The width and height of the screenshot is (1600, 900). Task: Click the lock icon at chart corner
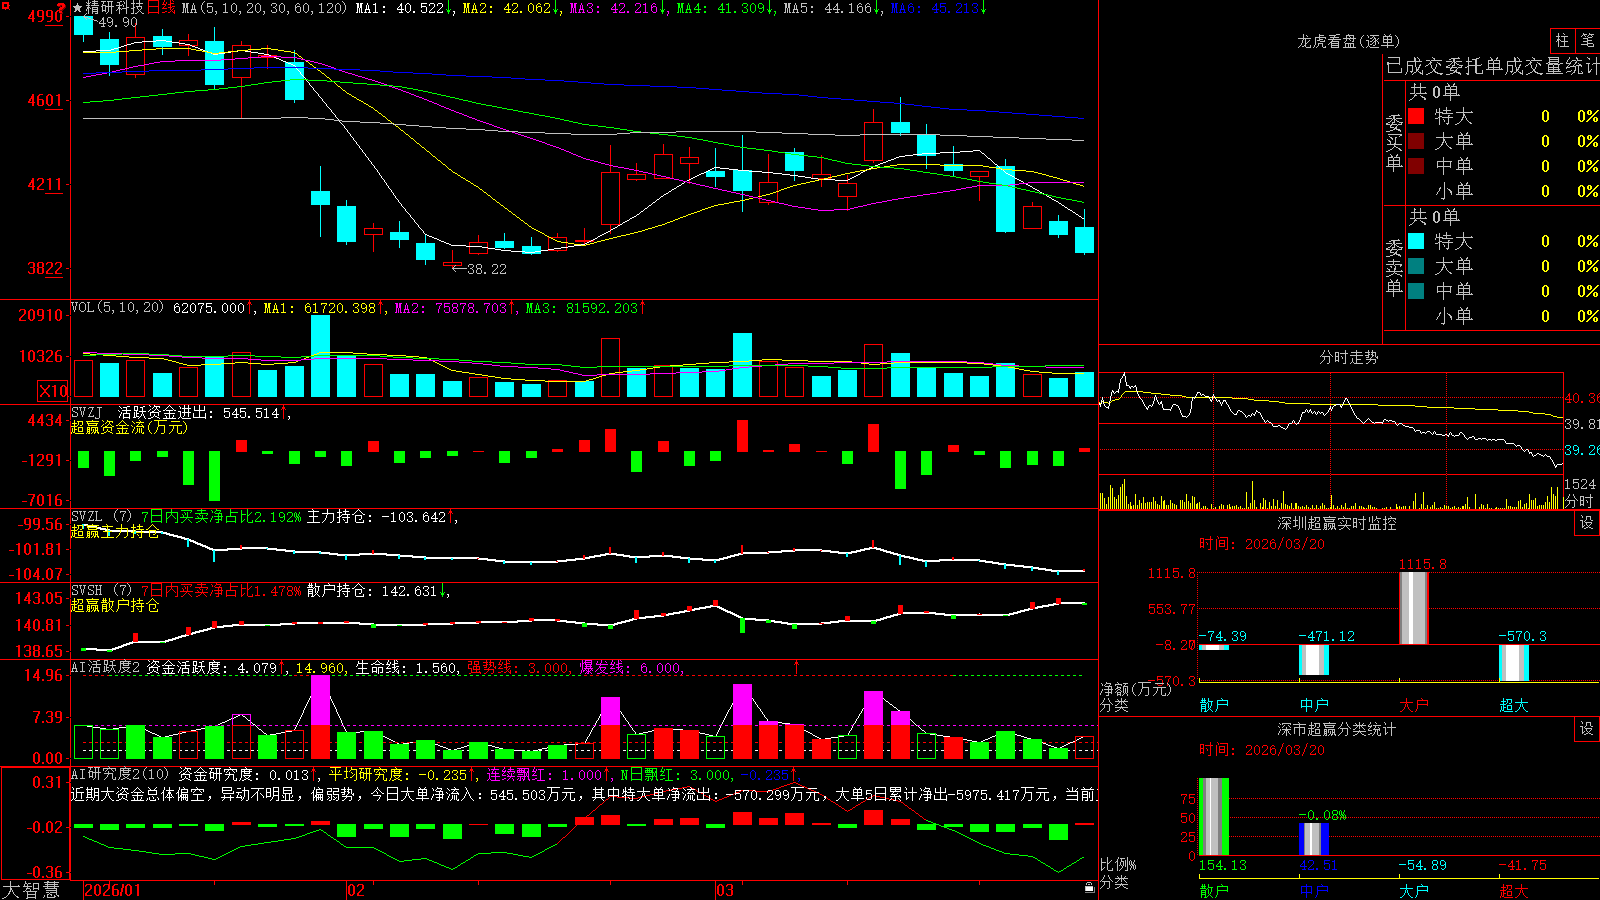[1090, 888]
